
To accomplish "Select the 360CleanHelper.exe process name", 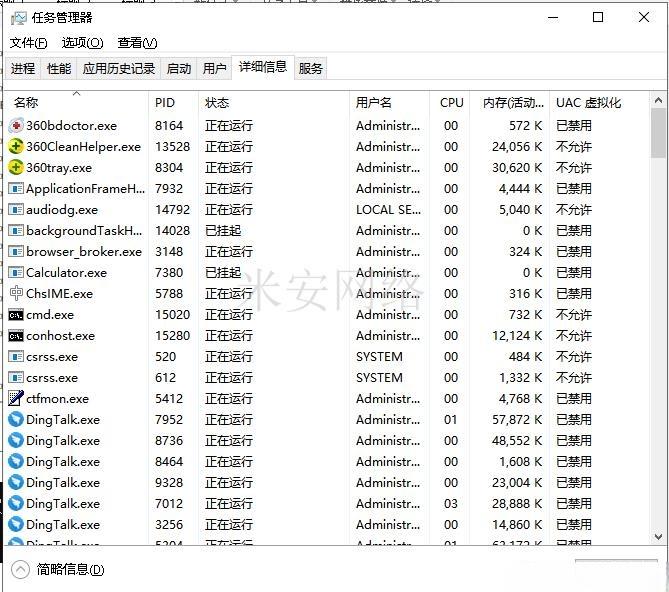I will [84, 147].
